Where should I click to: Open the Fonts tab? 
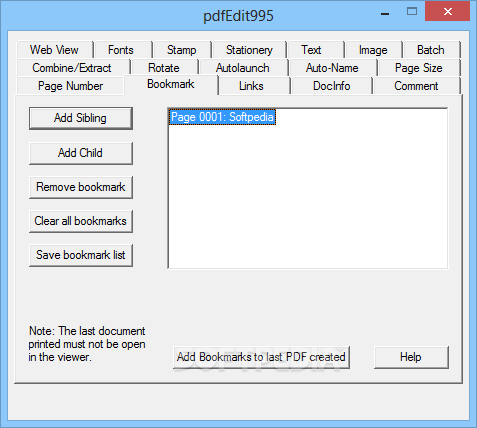(123, 50)
